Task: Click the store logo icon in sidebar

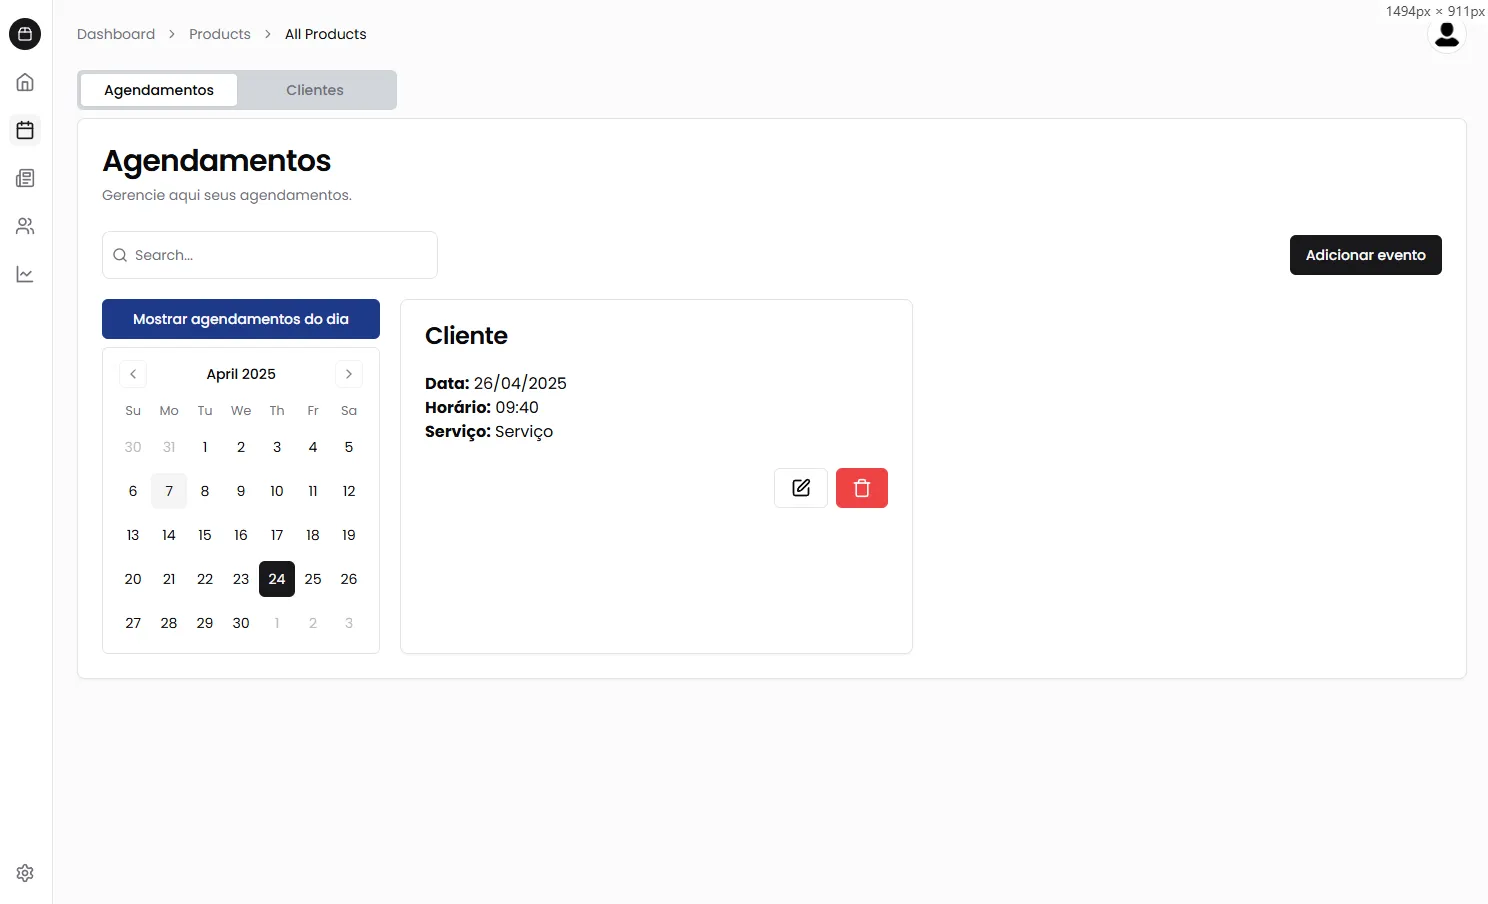Action: click(25, 34)
